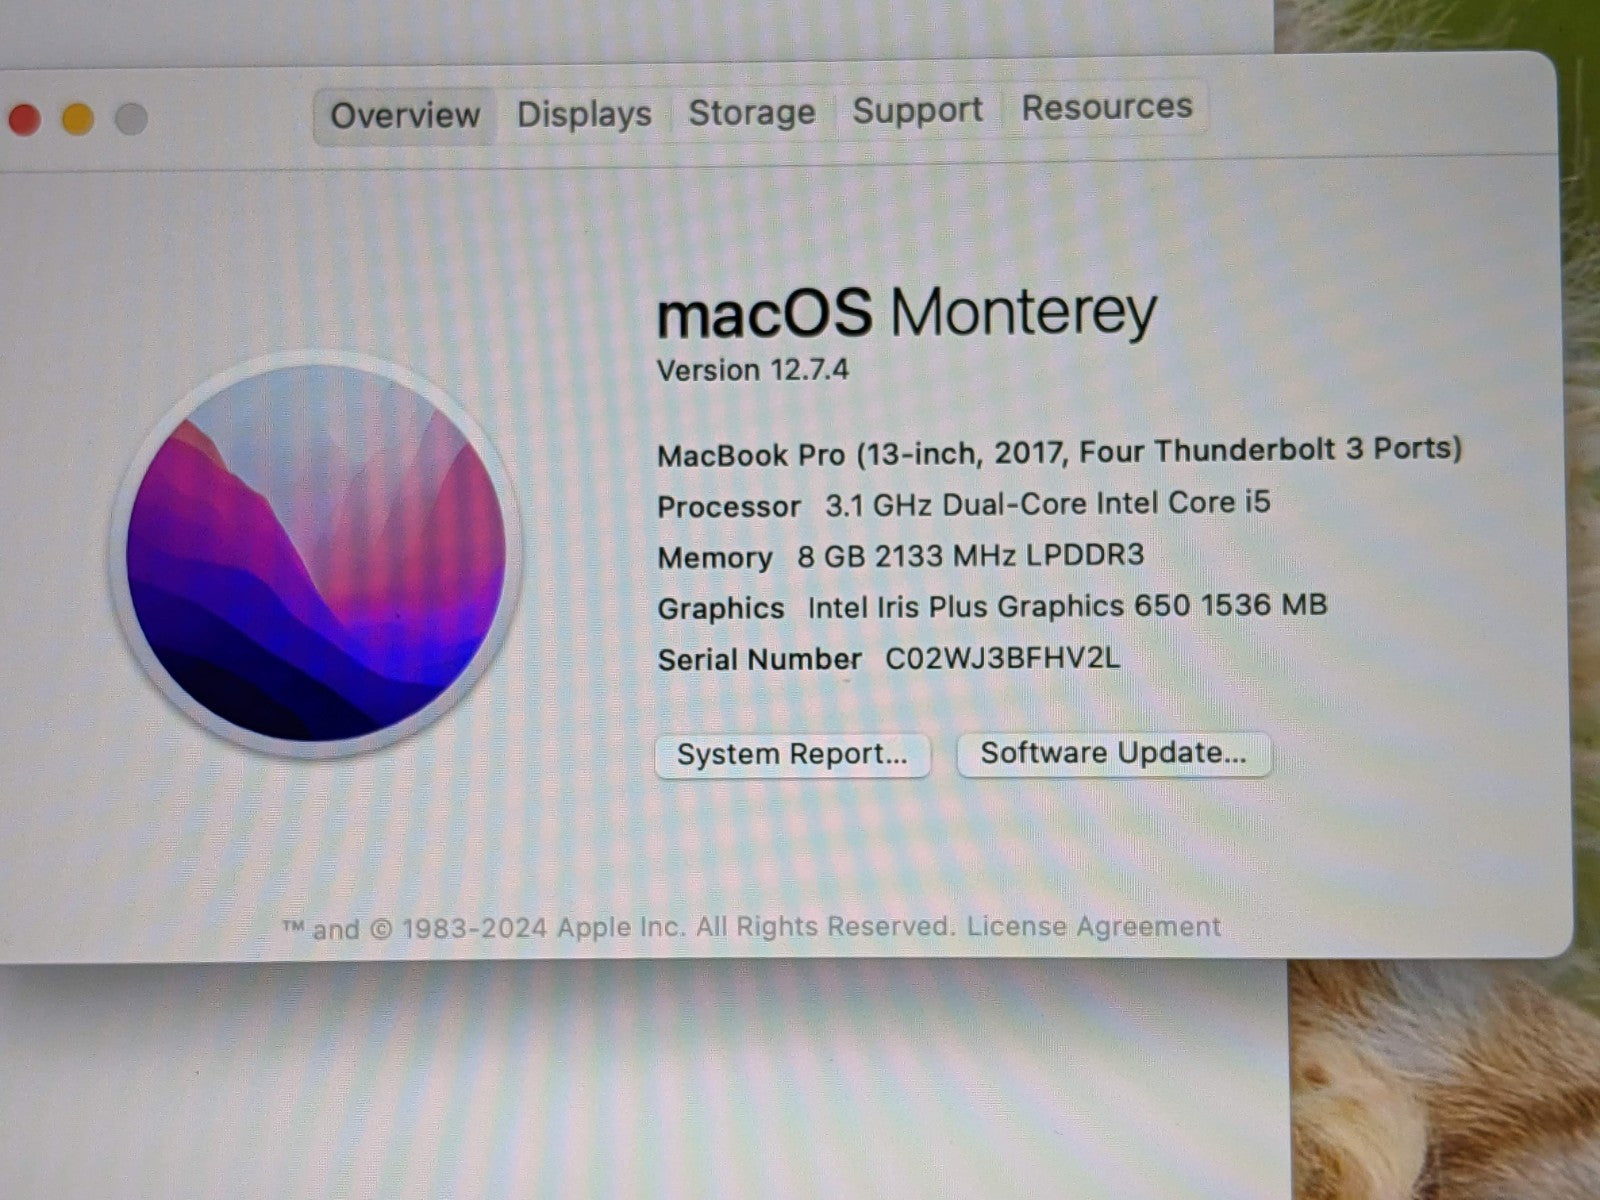Image resolution: width=1600 pixels, height=1200 pixels.
Task: Click the macOS Monterey title
Action: (906, 311)
